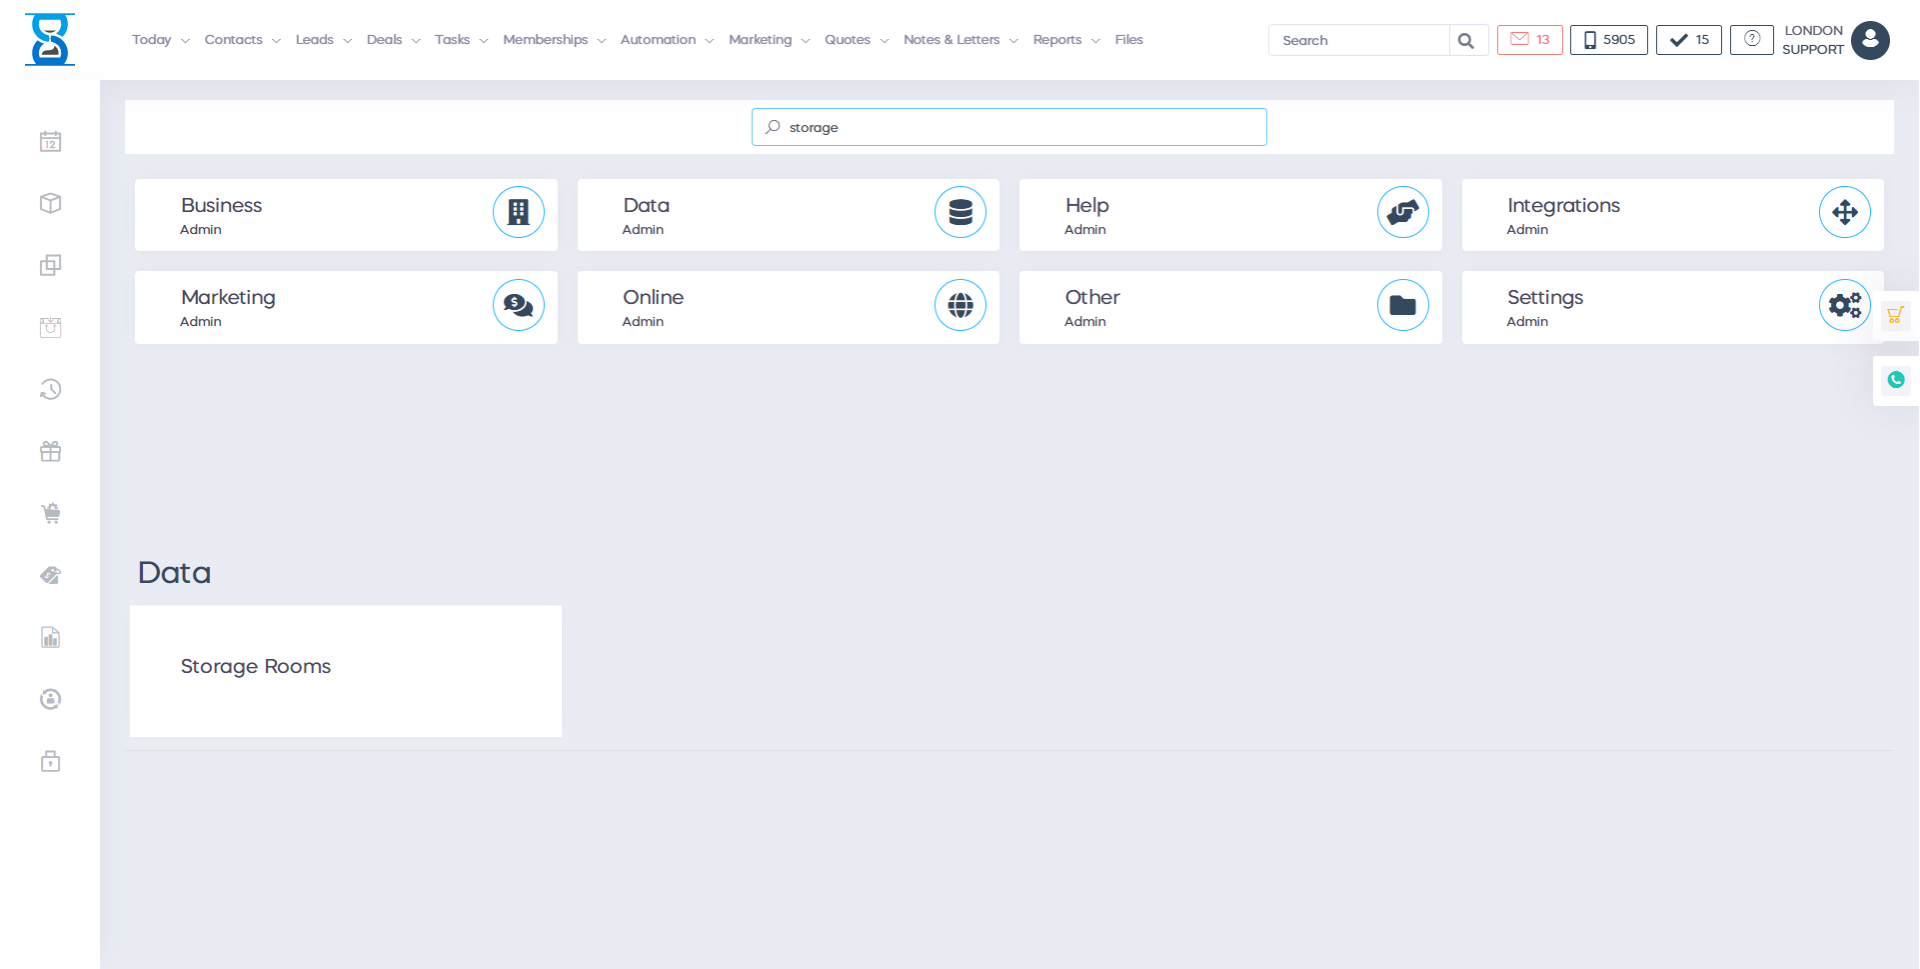Image resolution: width=1920 pixels, height=969 pixels.
Task: Click the Online globe icon
Action: point(960,305)
